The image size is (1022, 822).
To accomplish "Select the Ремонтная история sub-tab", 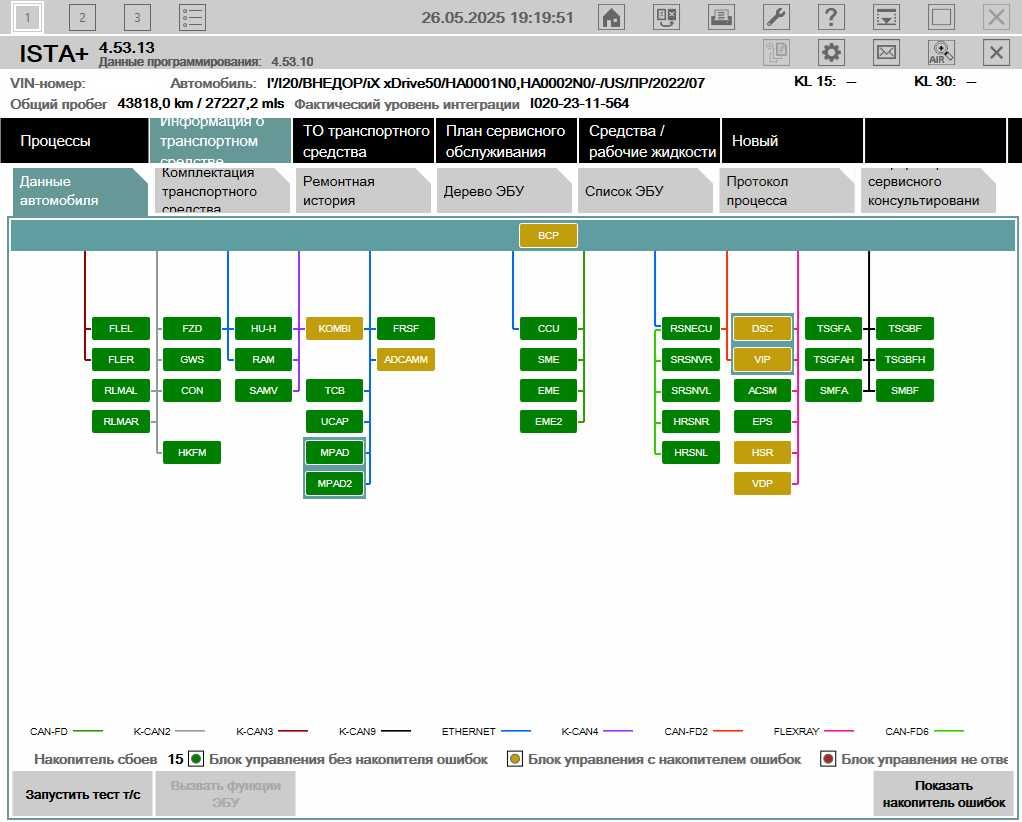I will click(x=363, y=191).
